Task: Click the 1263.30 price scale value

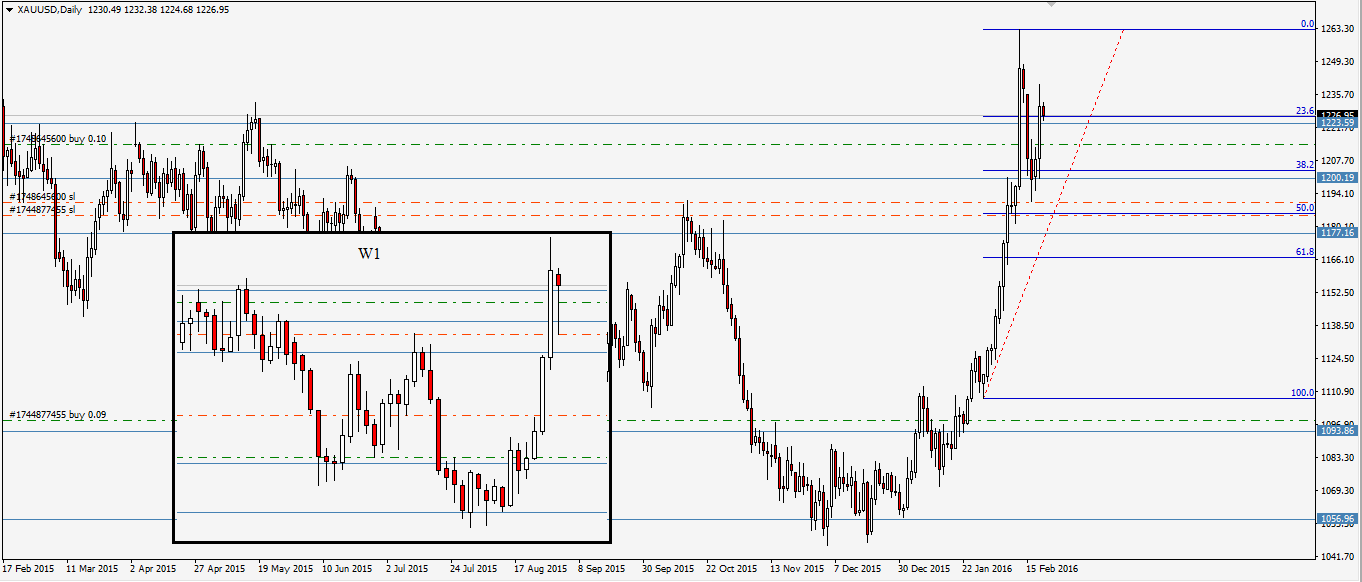Action: point(1338,29)
